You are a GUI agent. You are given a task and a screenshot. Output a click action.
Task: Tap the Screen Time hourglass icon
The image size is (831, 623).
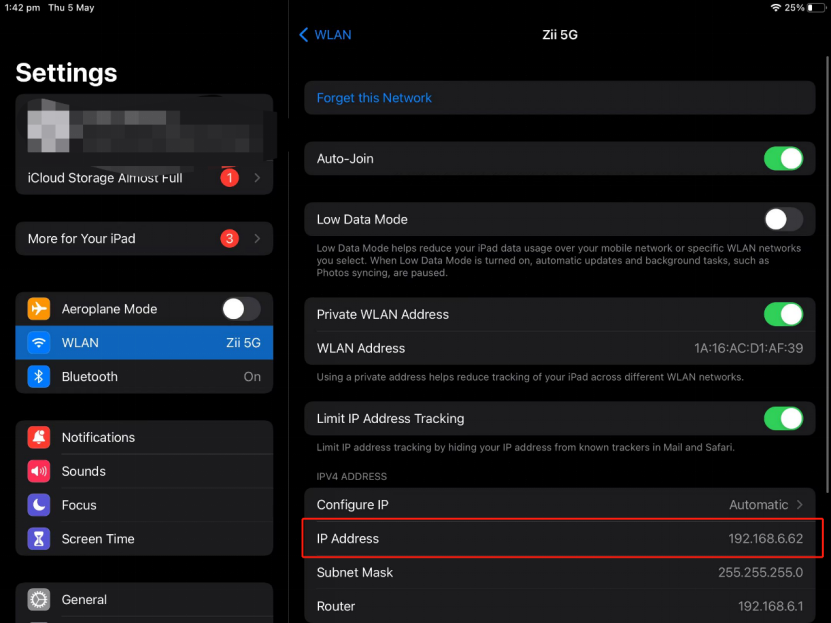pos(39,539)
